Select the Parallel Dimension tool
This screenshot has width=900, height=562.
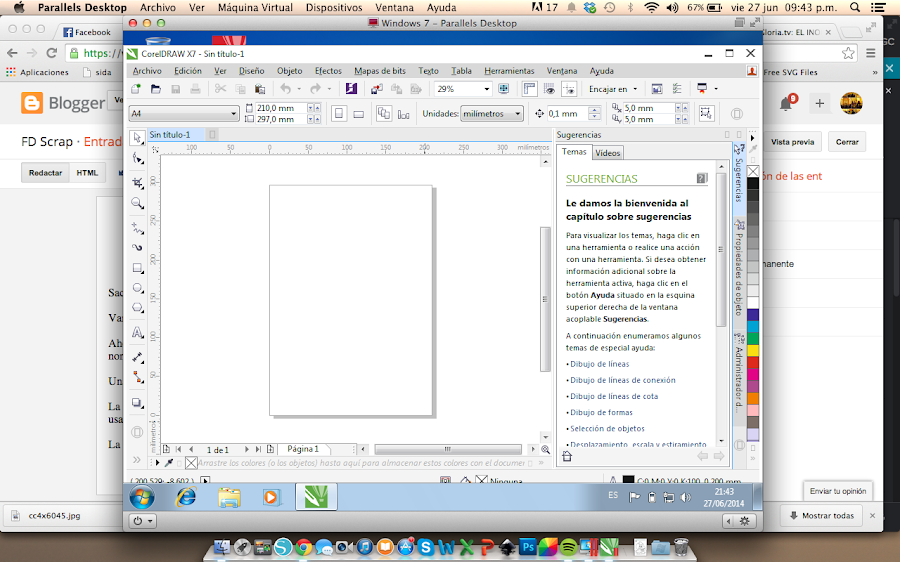coord(137,357)
